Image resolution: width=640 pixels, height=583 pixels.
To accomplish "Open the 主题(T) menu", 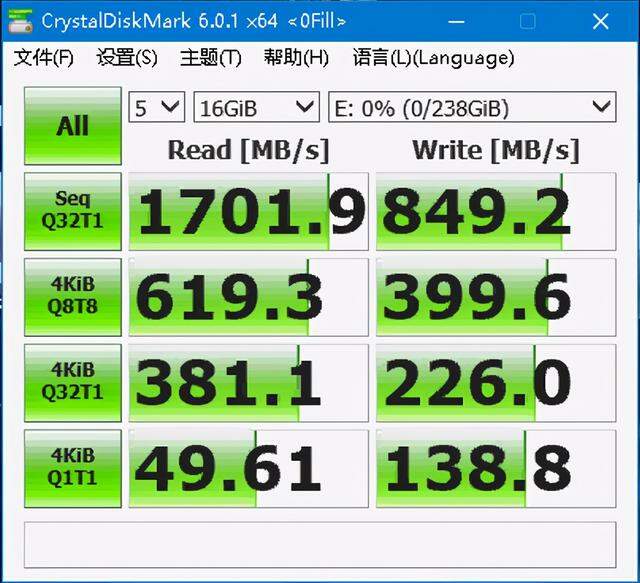I will point(211,58).
